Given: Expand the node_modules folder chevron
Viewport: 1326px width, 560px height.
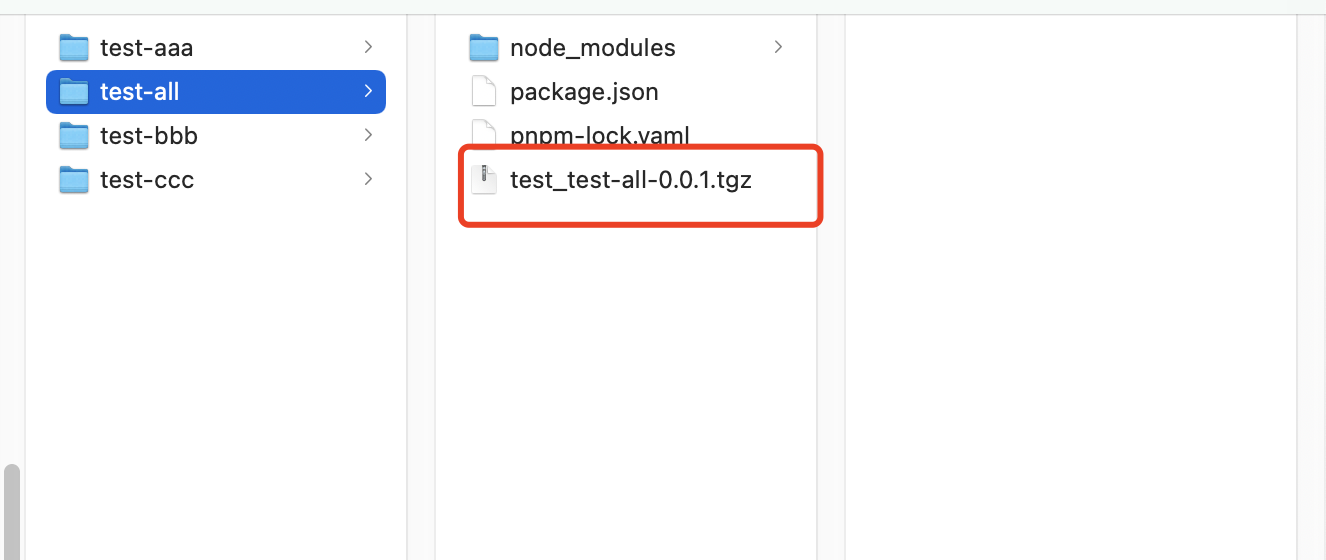Looking at the screenshot, I should (x=778, y=47).
